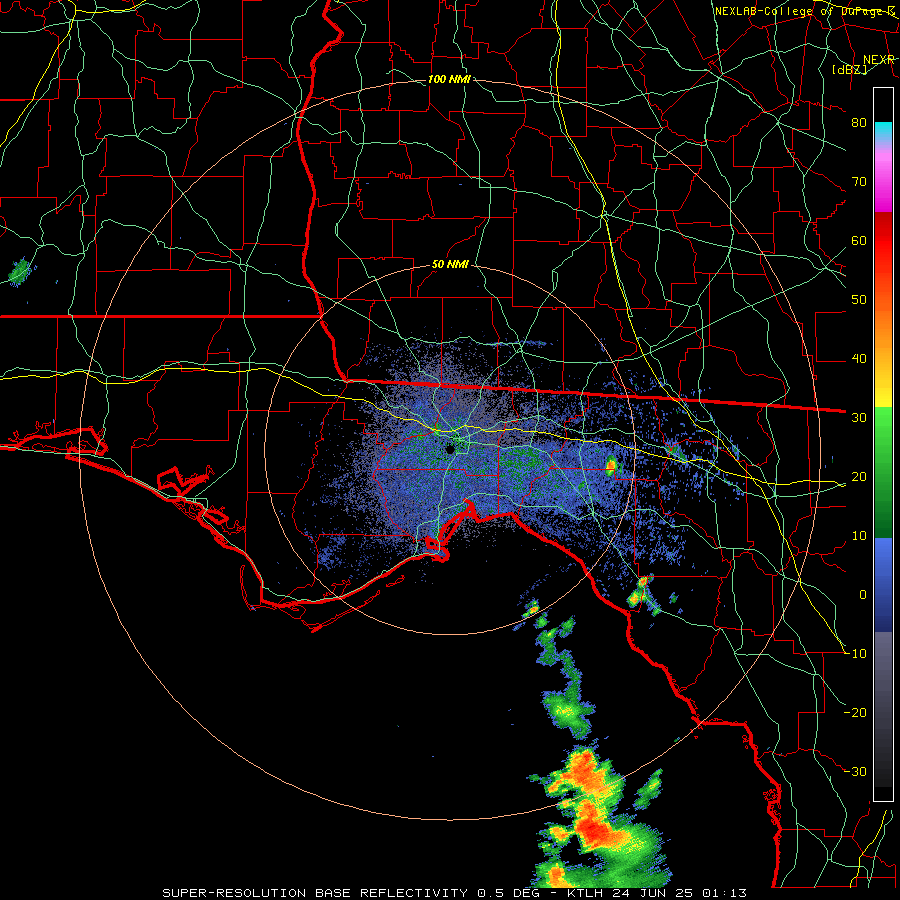The image size is (900, 900).
Task: Click the NEXLAB-College of DuPage credit text
Action: 804,11
